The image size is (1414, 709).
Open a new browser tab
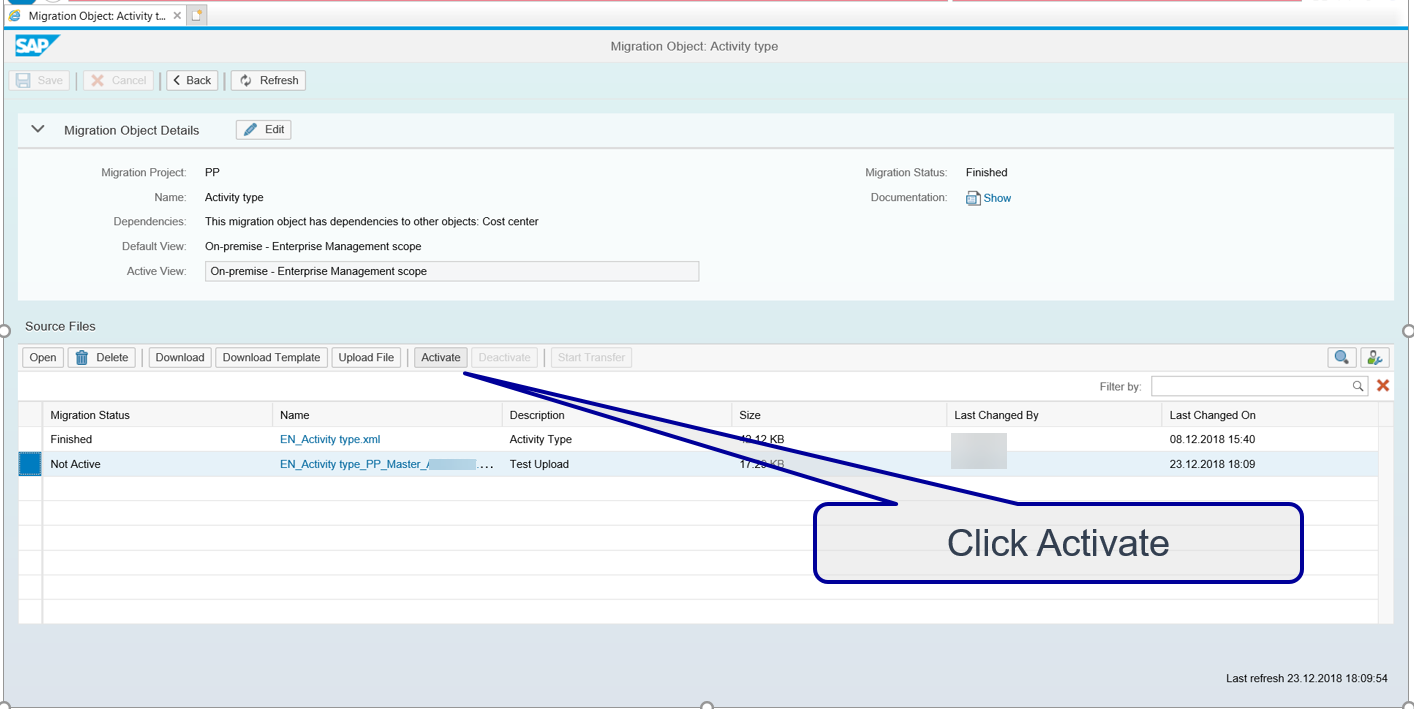point(197,16)
